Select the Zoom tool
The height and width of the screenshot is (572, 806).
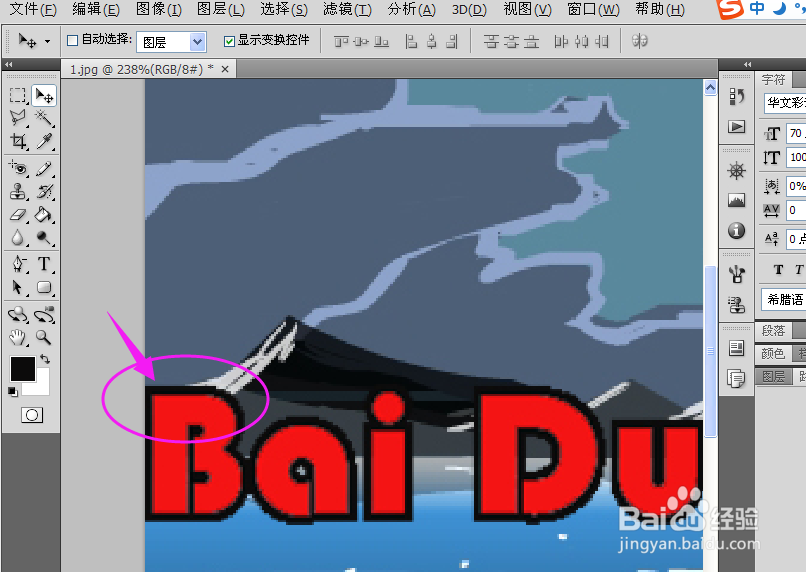tap(44, 337)
